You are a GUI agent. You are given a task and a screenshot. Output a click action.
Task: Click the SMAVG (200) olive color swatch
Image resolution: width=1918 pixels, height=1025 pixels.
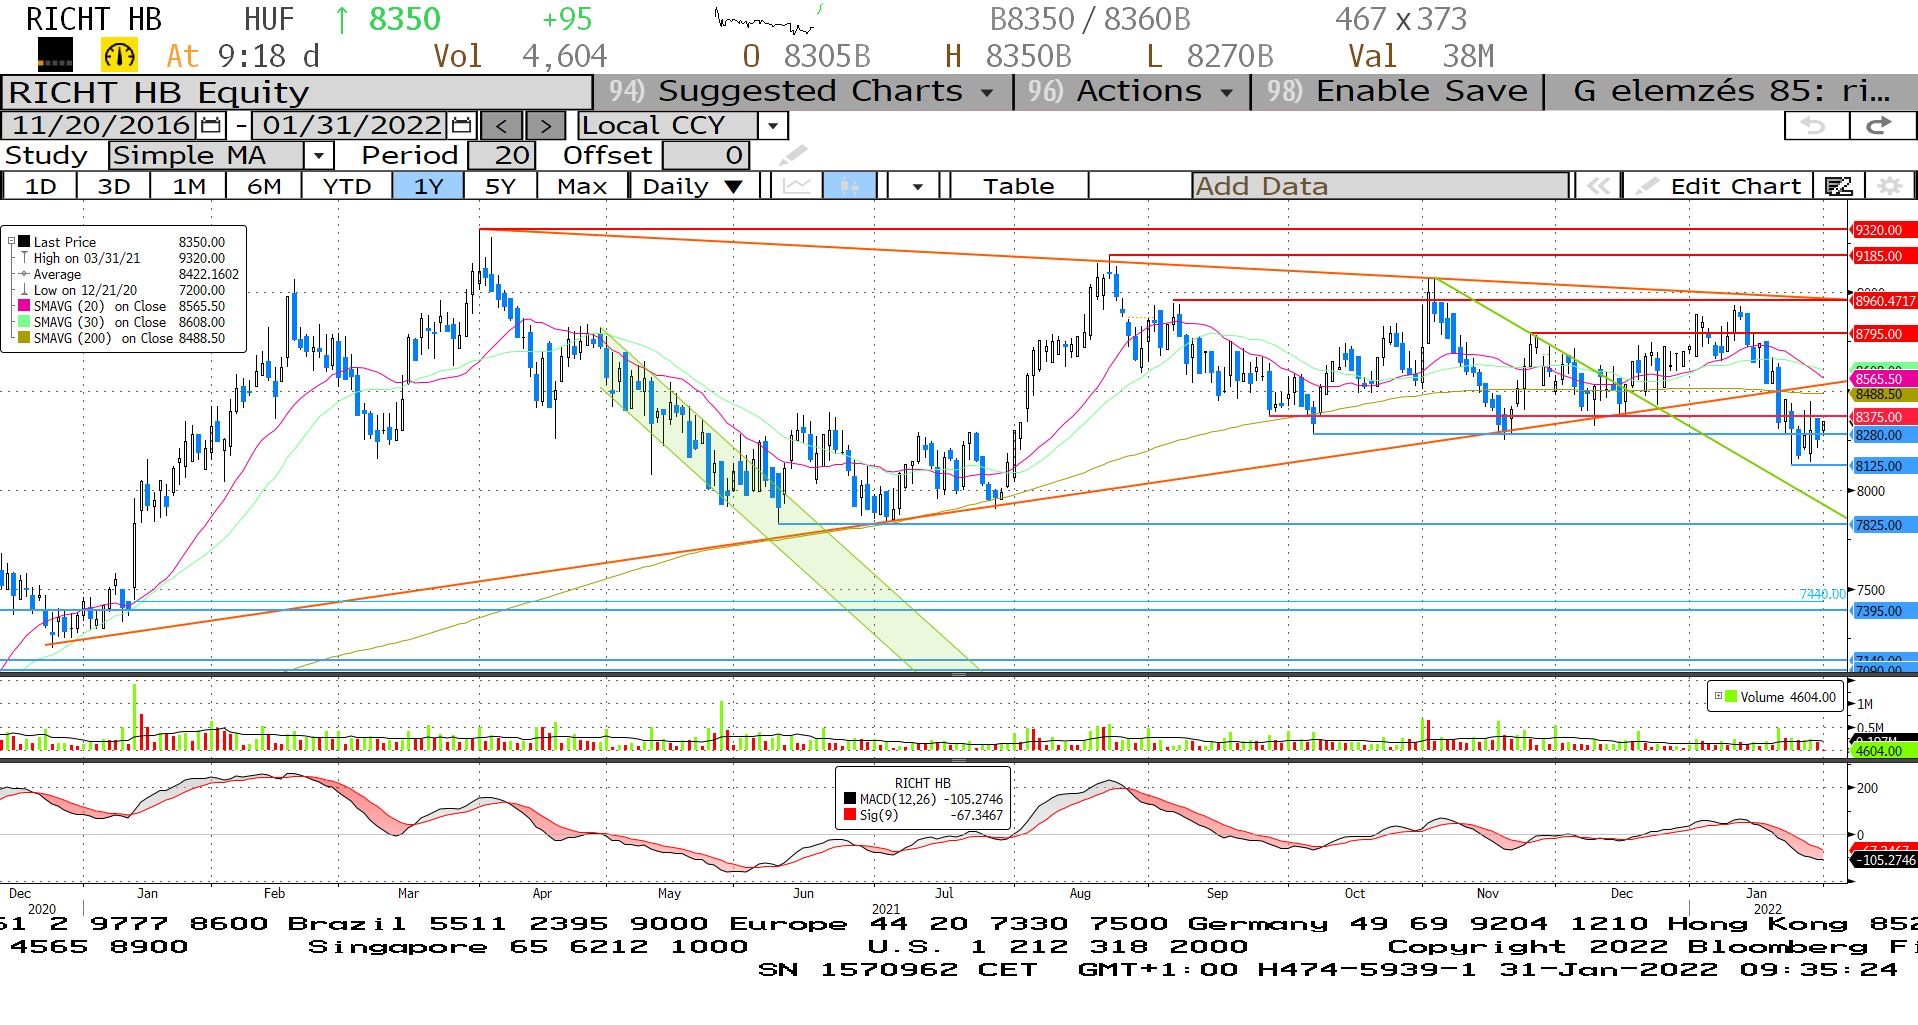(x=24, y=338)
